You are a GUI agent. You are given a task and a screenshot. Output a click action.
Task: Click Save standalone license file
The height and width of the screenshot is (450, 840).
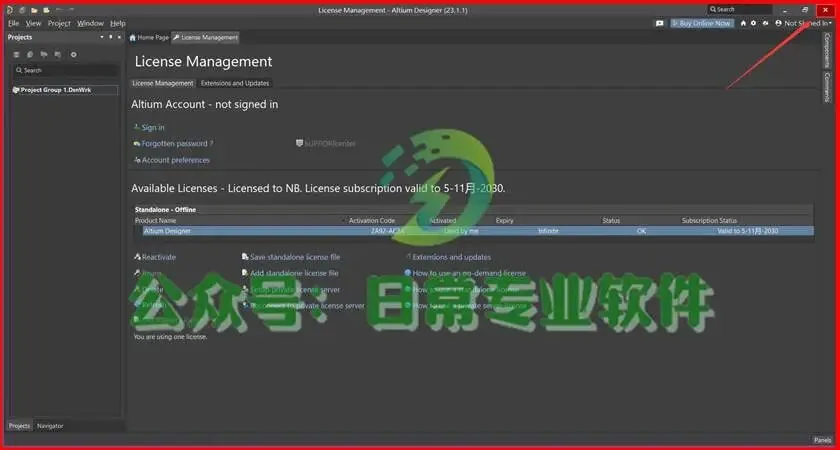(x=295, y=257)
